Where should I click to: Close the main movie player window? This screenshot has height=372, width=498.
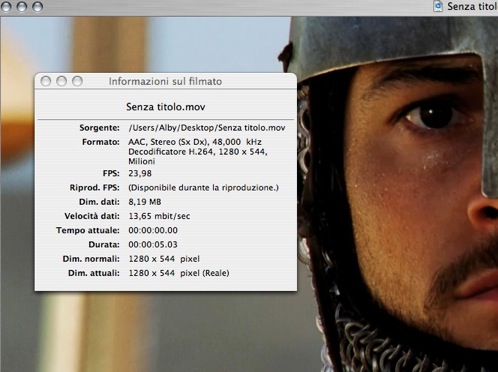[x=6, y=6]
